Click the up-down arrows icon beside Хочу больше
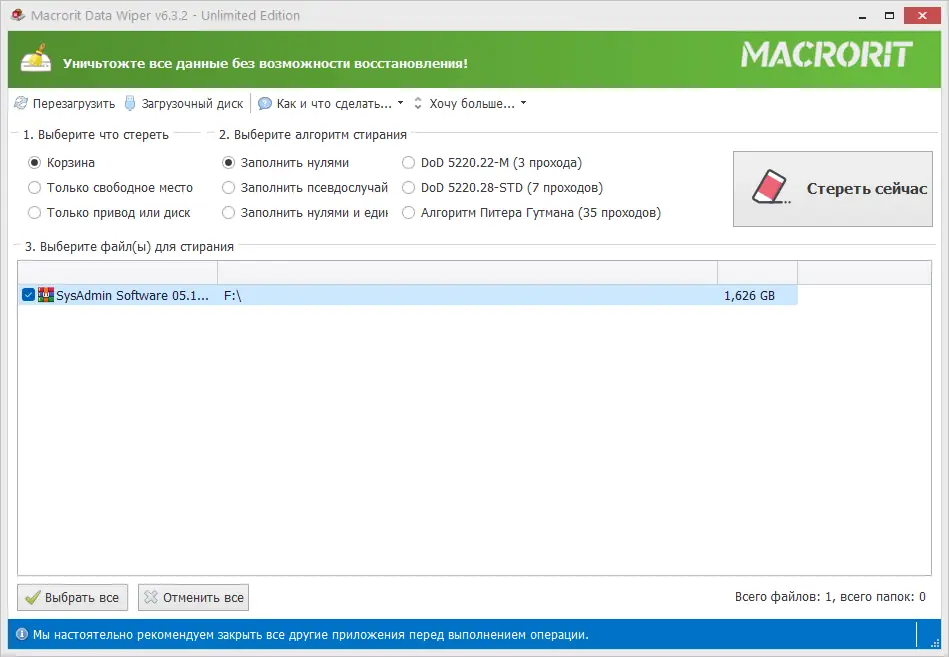This screenshot has width=949, height=657. (x=418, y=103)
